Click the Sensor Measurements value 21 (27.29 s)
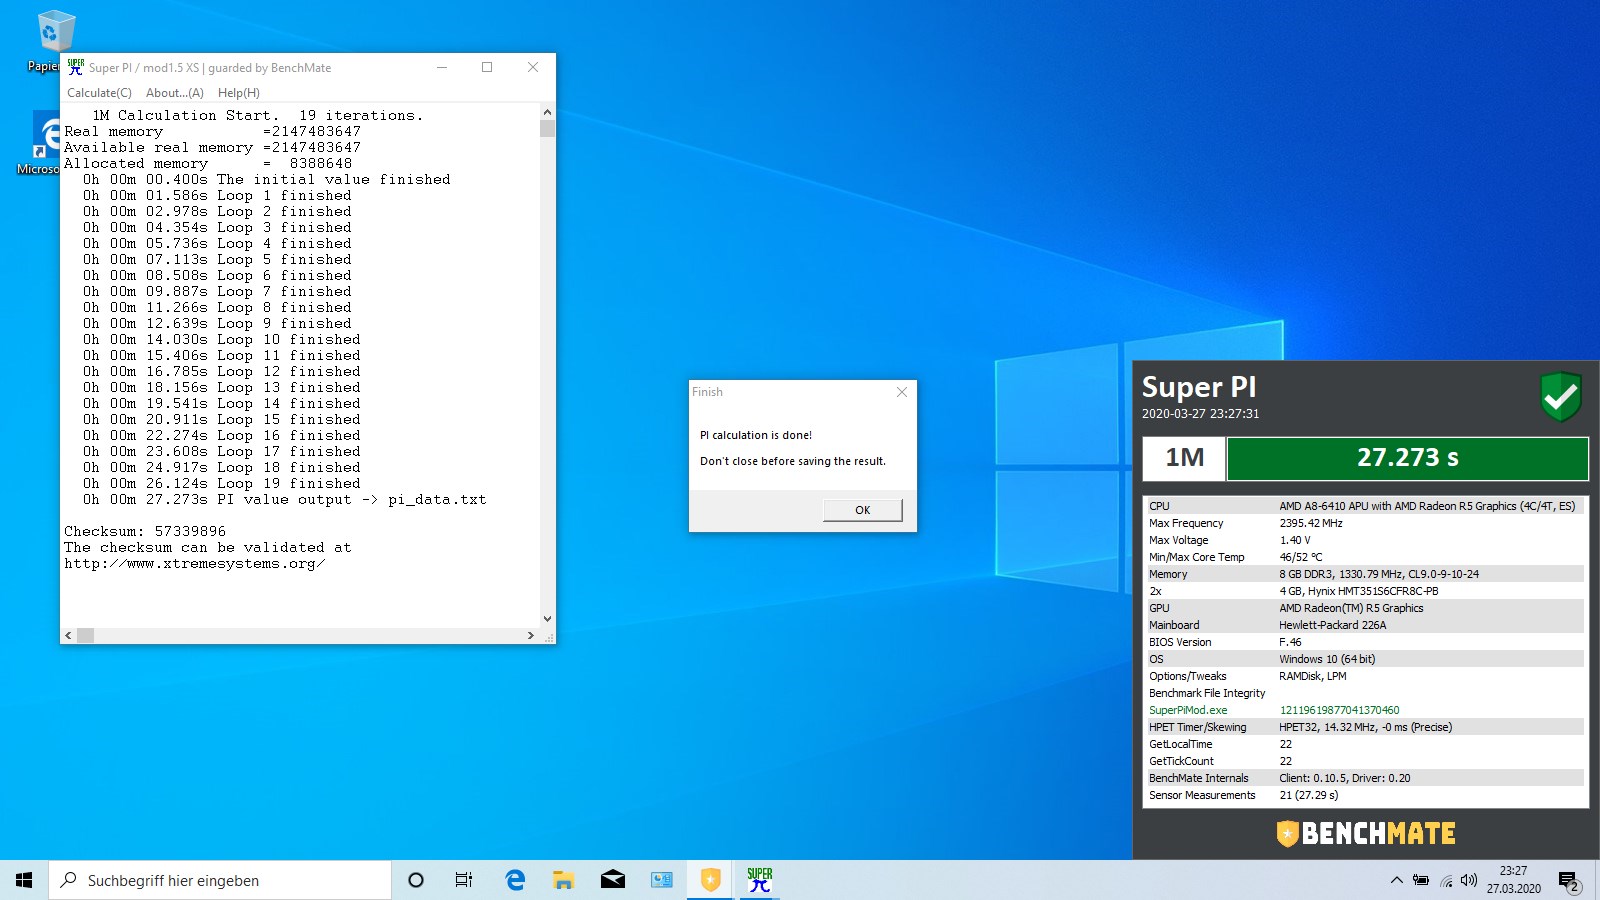Viewport: 1600px width, 900px height. pyautogui.click(x=1309, y=795)
